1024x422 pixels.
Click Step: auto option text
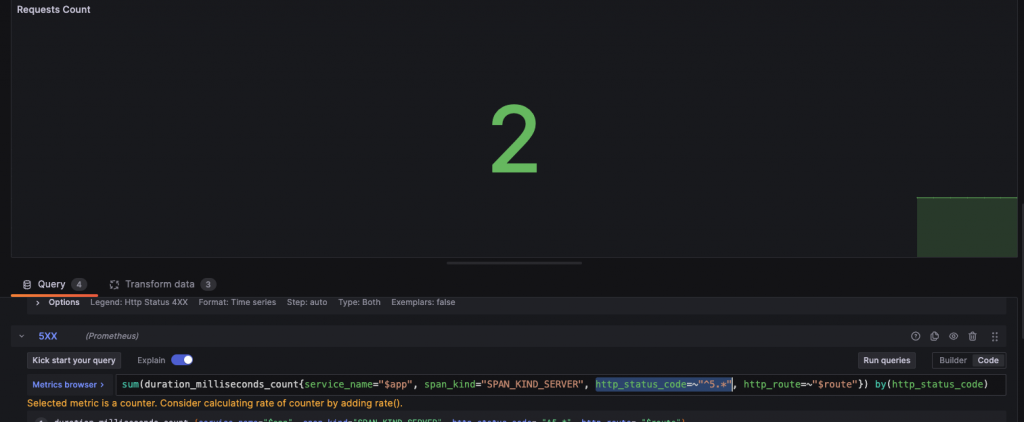(x=307, y=302)
